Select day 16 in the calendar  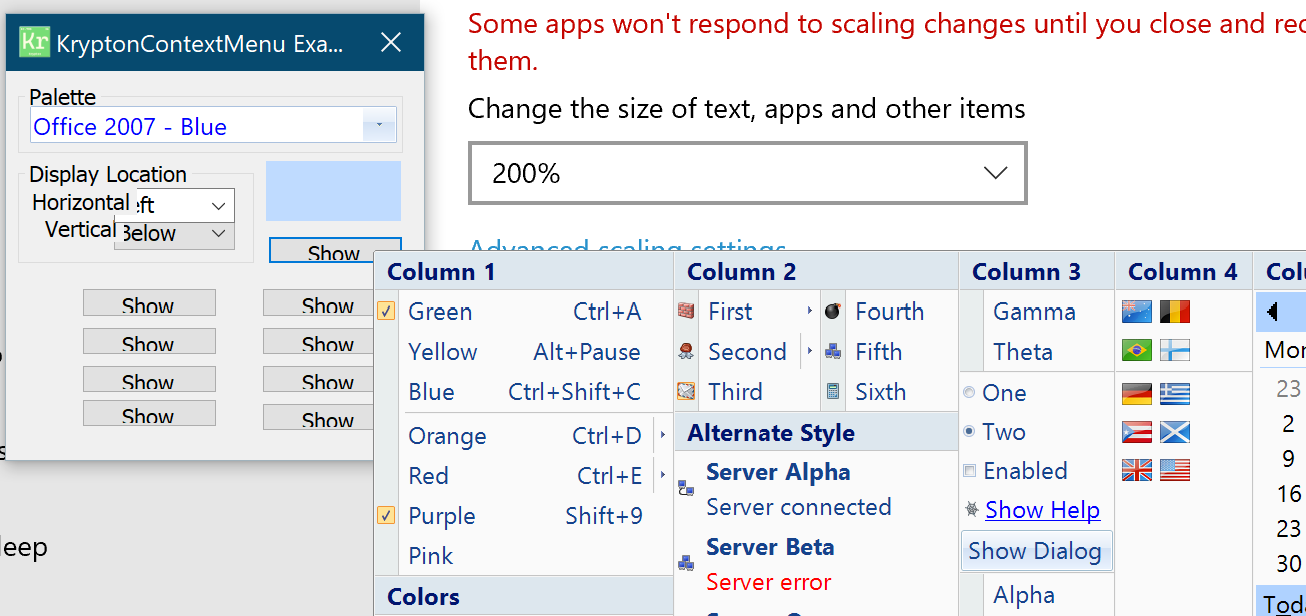click(x=1288, y=494)
